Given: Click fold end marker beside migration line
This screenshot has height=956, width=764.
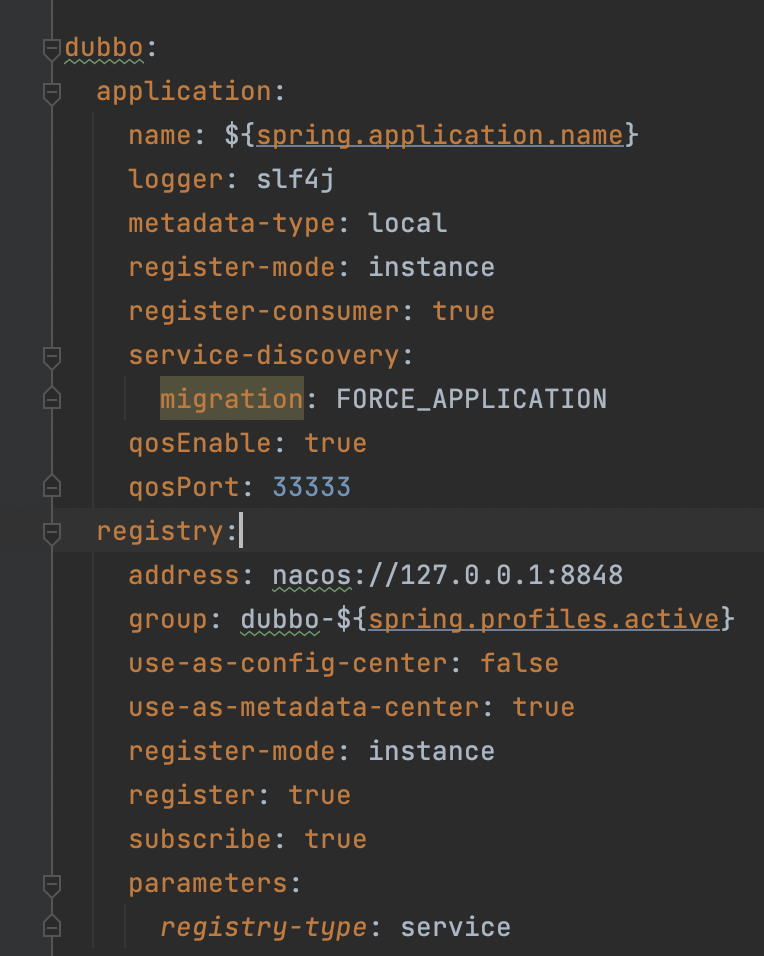Looking at the screenshot, I should 52,398.
